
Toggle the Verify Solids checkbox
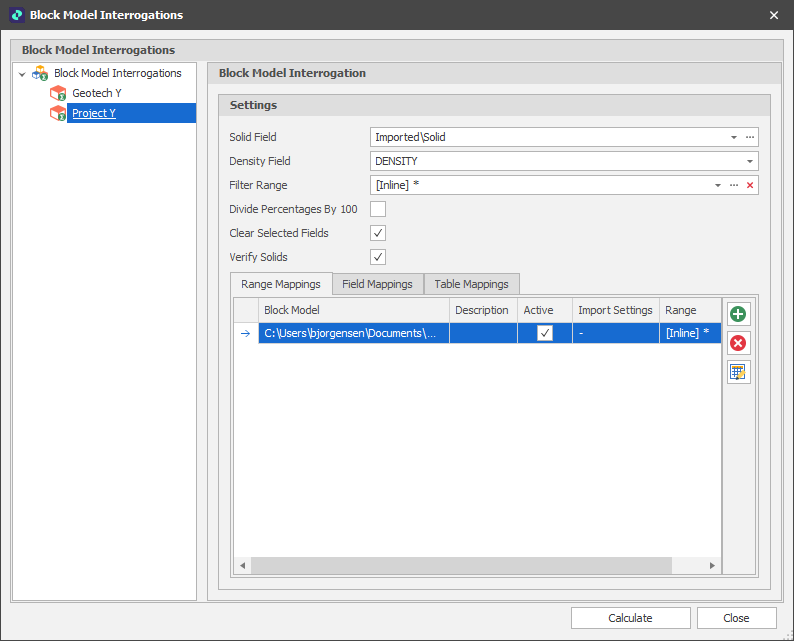(x=378, y=257)
